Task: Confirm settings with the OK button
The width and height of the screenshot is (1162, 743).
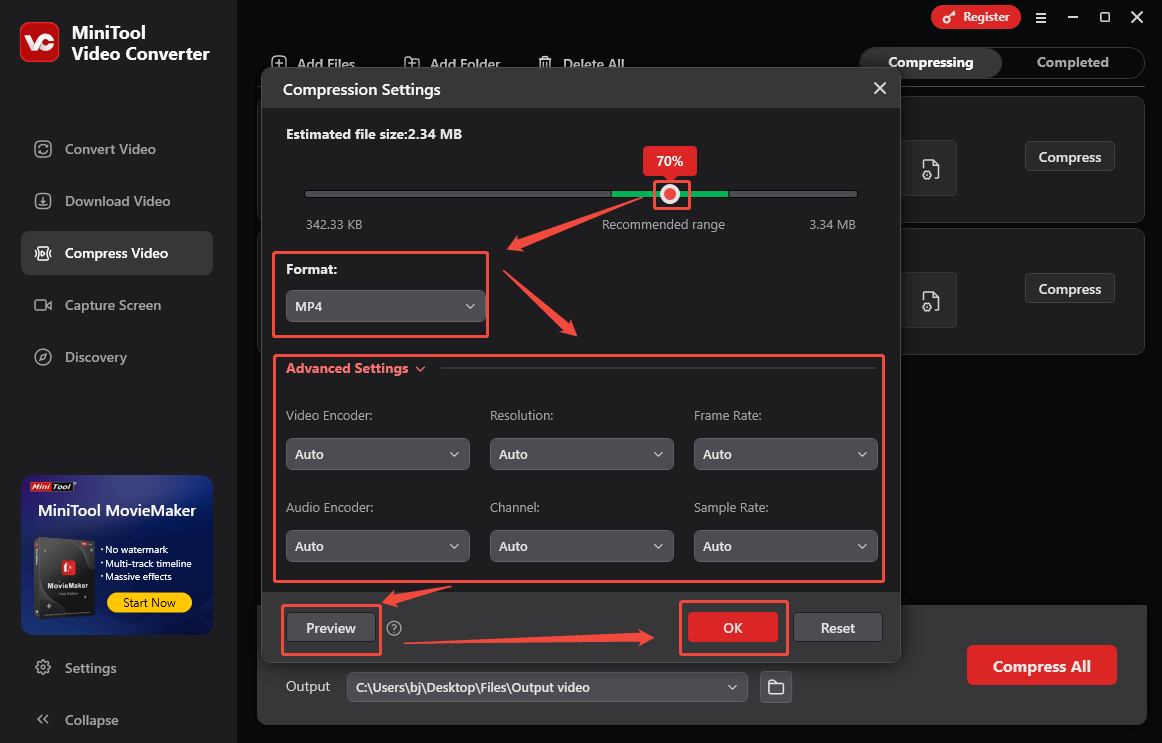Action: (733, 627)
